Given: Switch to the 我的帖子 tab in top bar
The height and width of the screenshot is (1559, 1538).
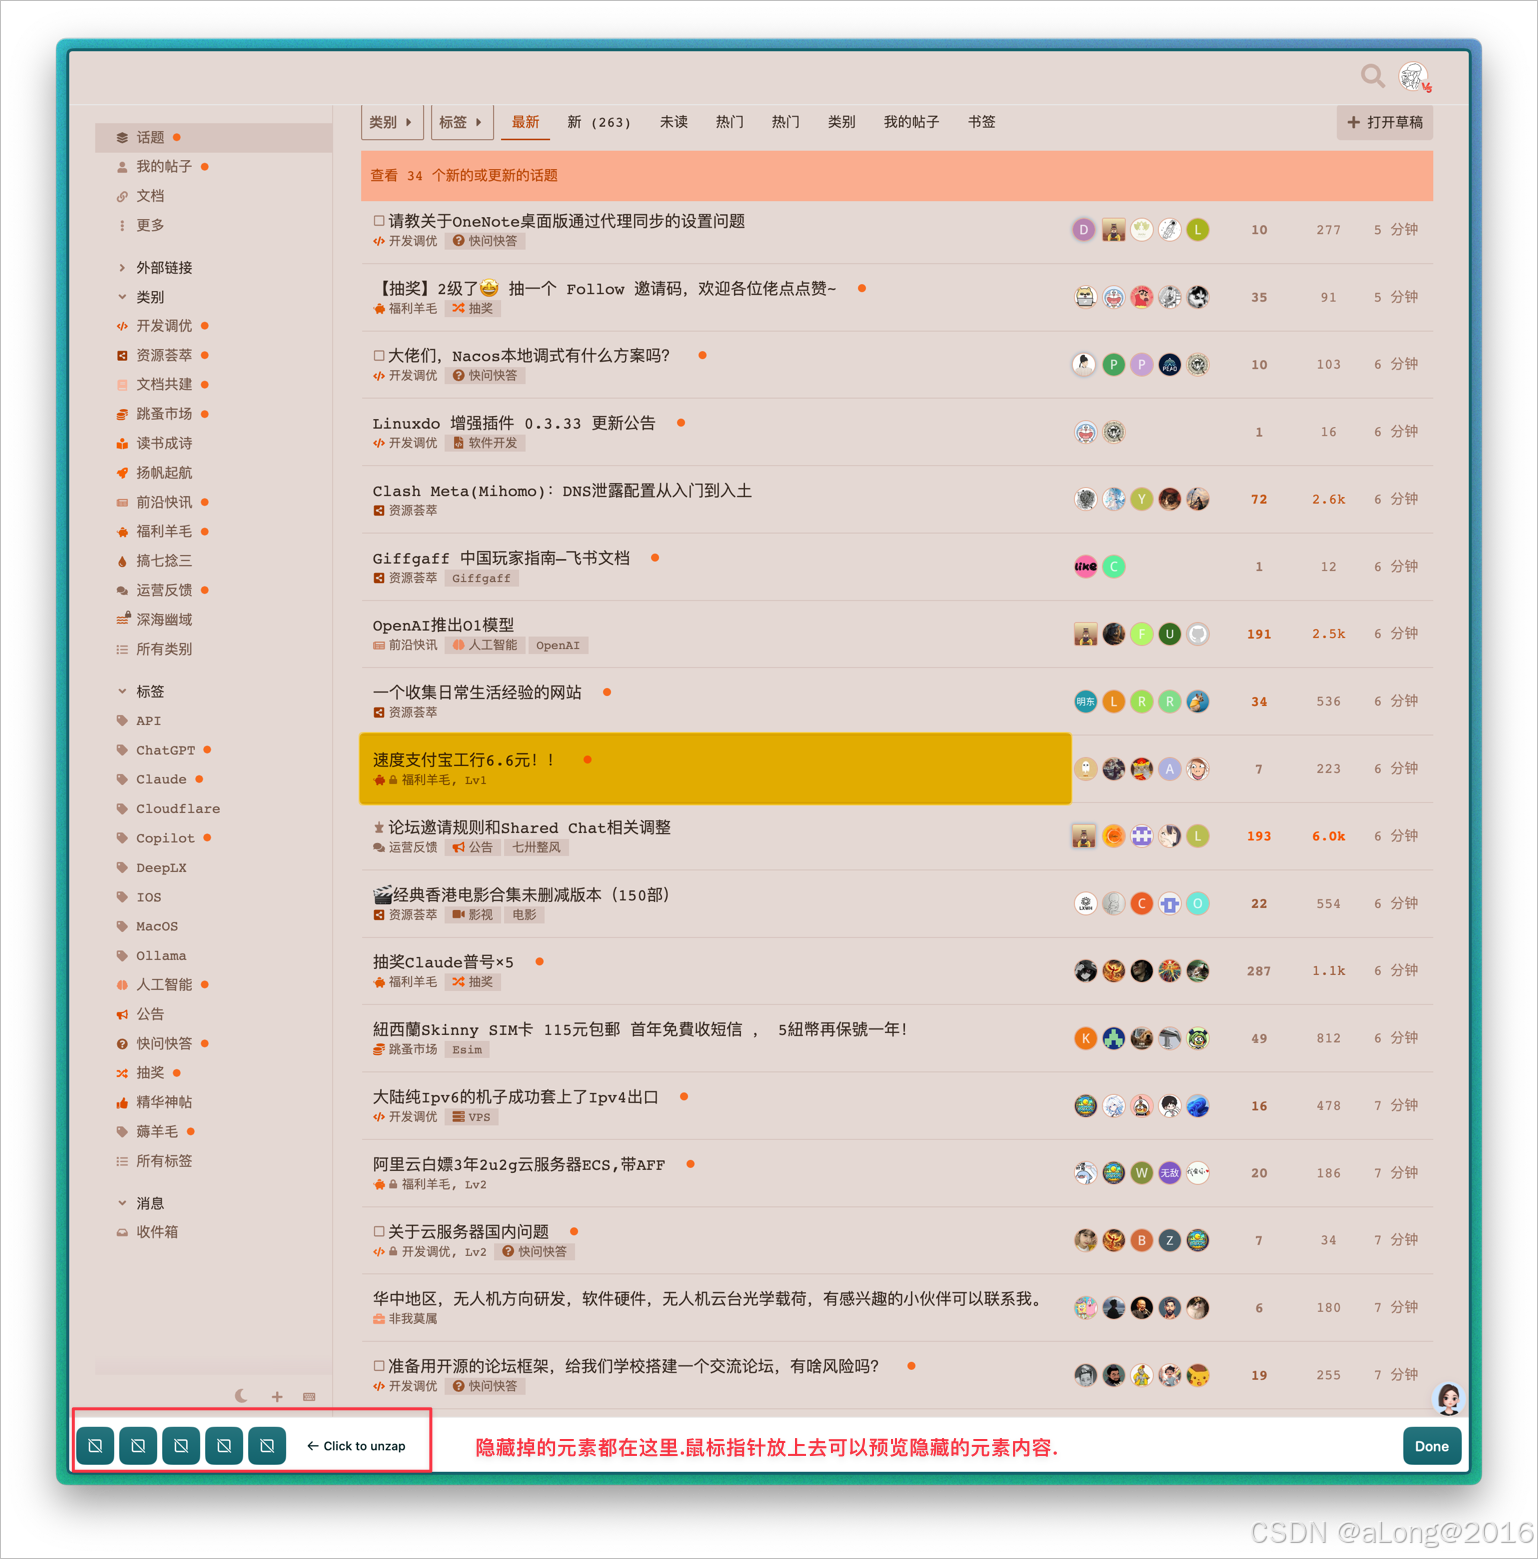Looking at the screenshot, I should [x=911, y=122].
